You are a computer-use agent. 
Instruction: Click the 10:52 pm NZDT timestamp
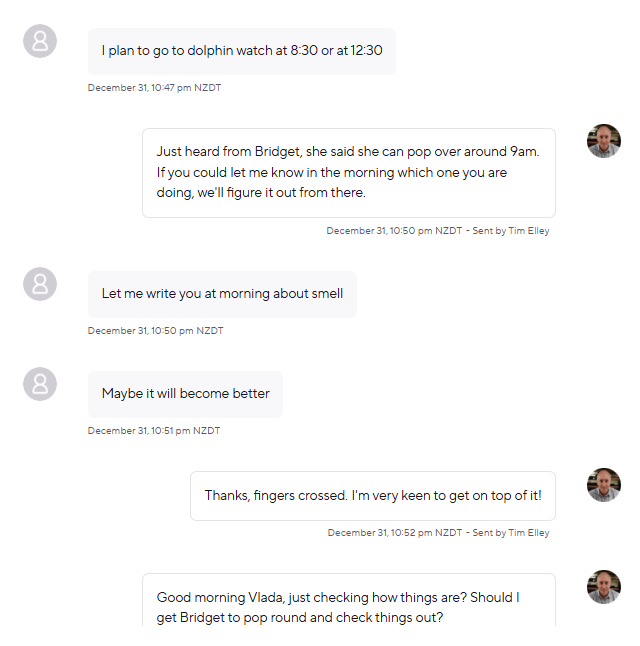[x=395, y=533]
